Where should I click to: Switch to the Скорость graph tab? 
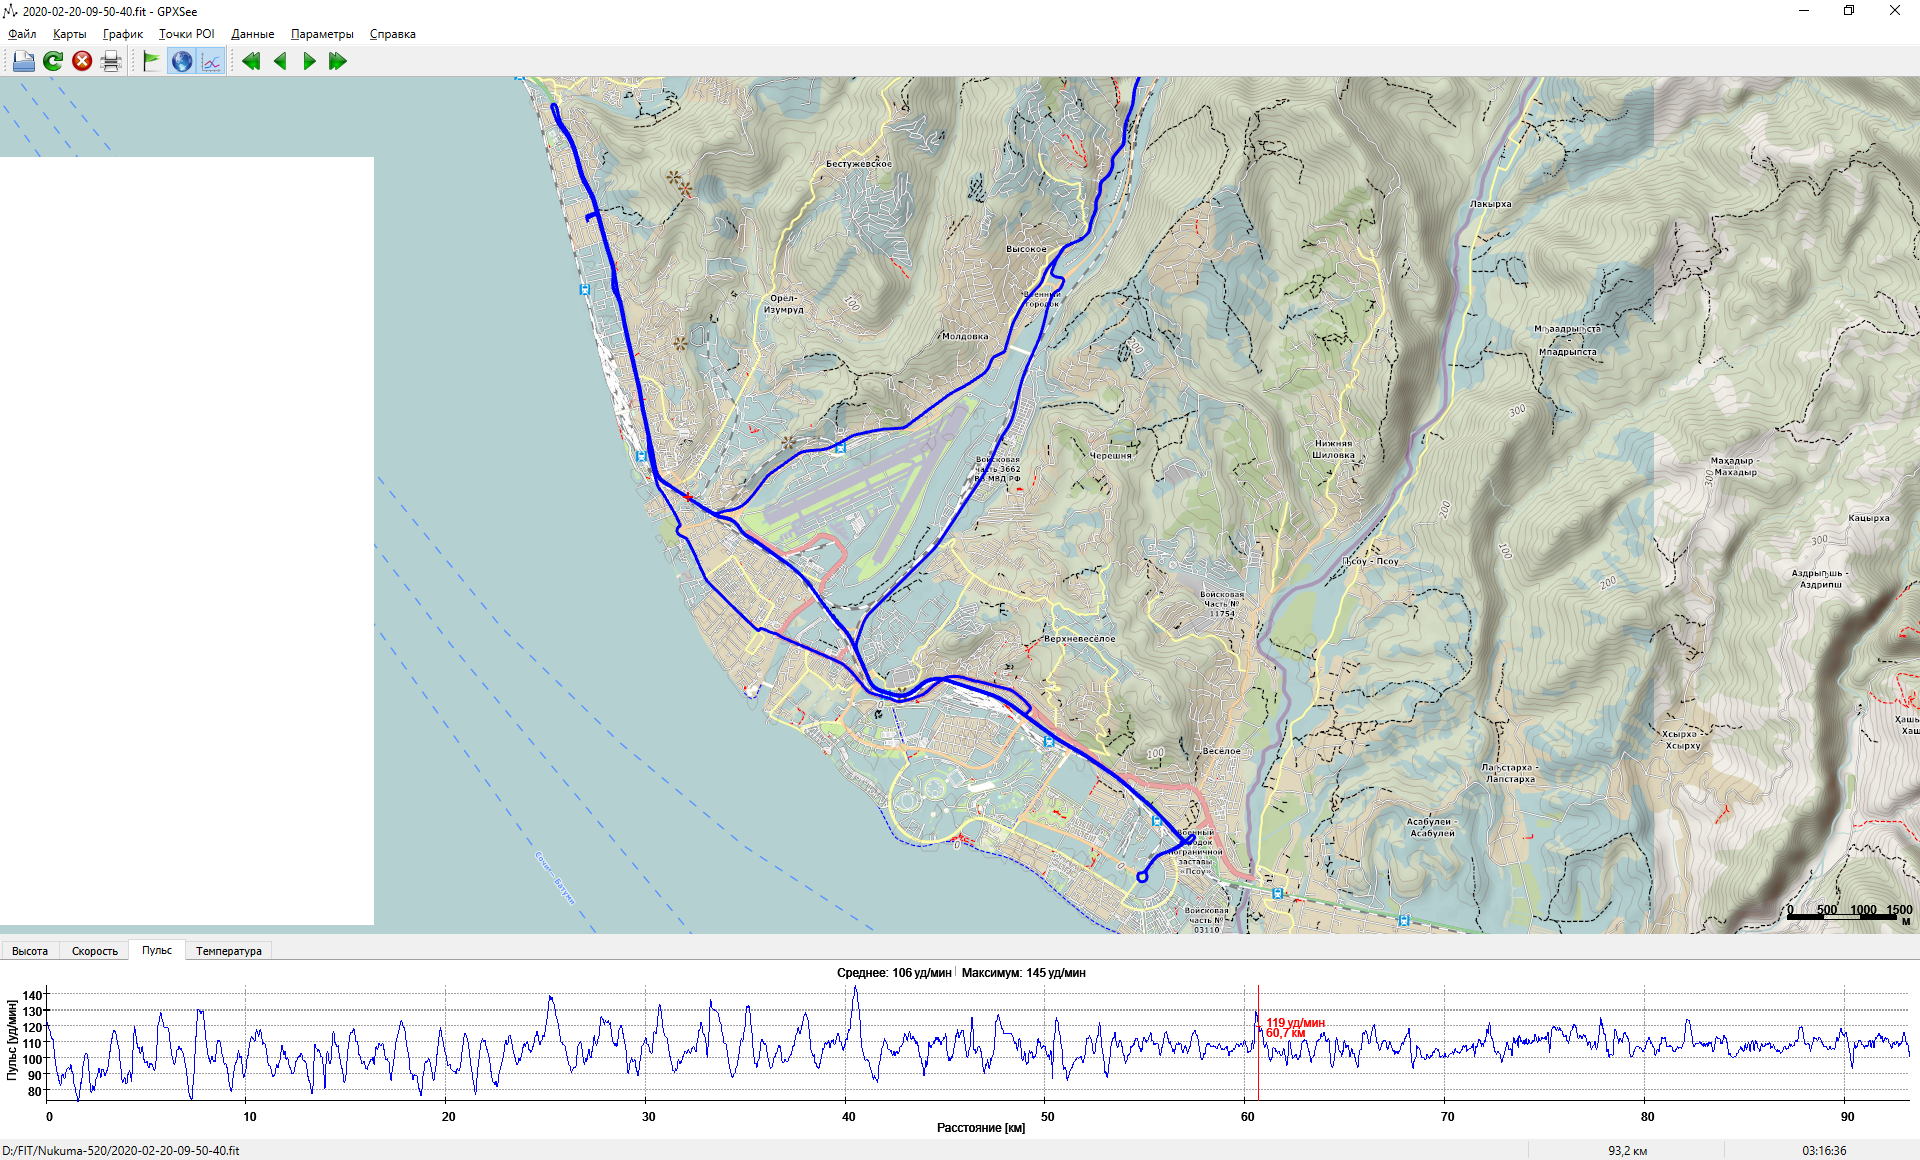click(94, 951)
